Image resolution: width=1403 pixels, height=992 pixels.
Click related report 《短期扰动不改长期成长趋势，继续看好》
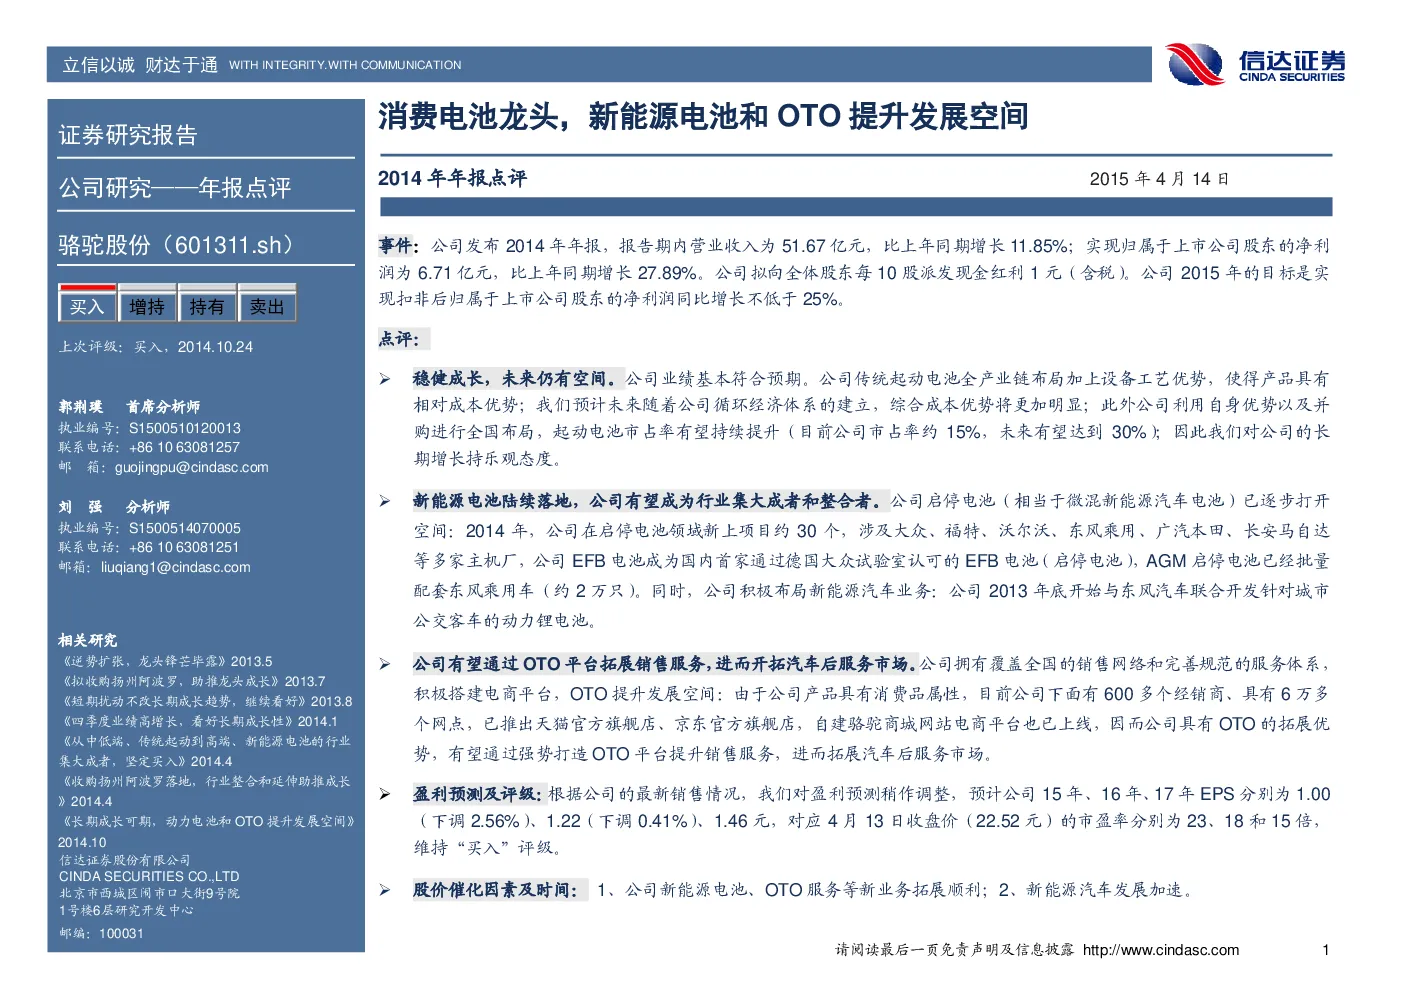pyautogui.click(x=206, y=701)
